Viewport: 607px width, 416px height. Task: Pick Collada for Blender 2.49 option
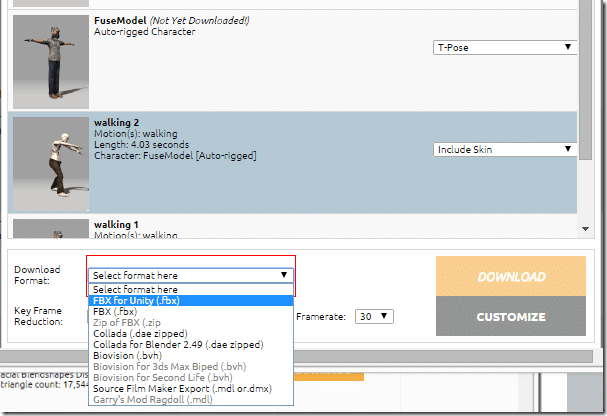190,344
